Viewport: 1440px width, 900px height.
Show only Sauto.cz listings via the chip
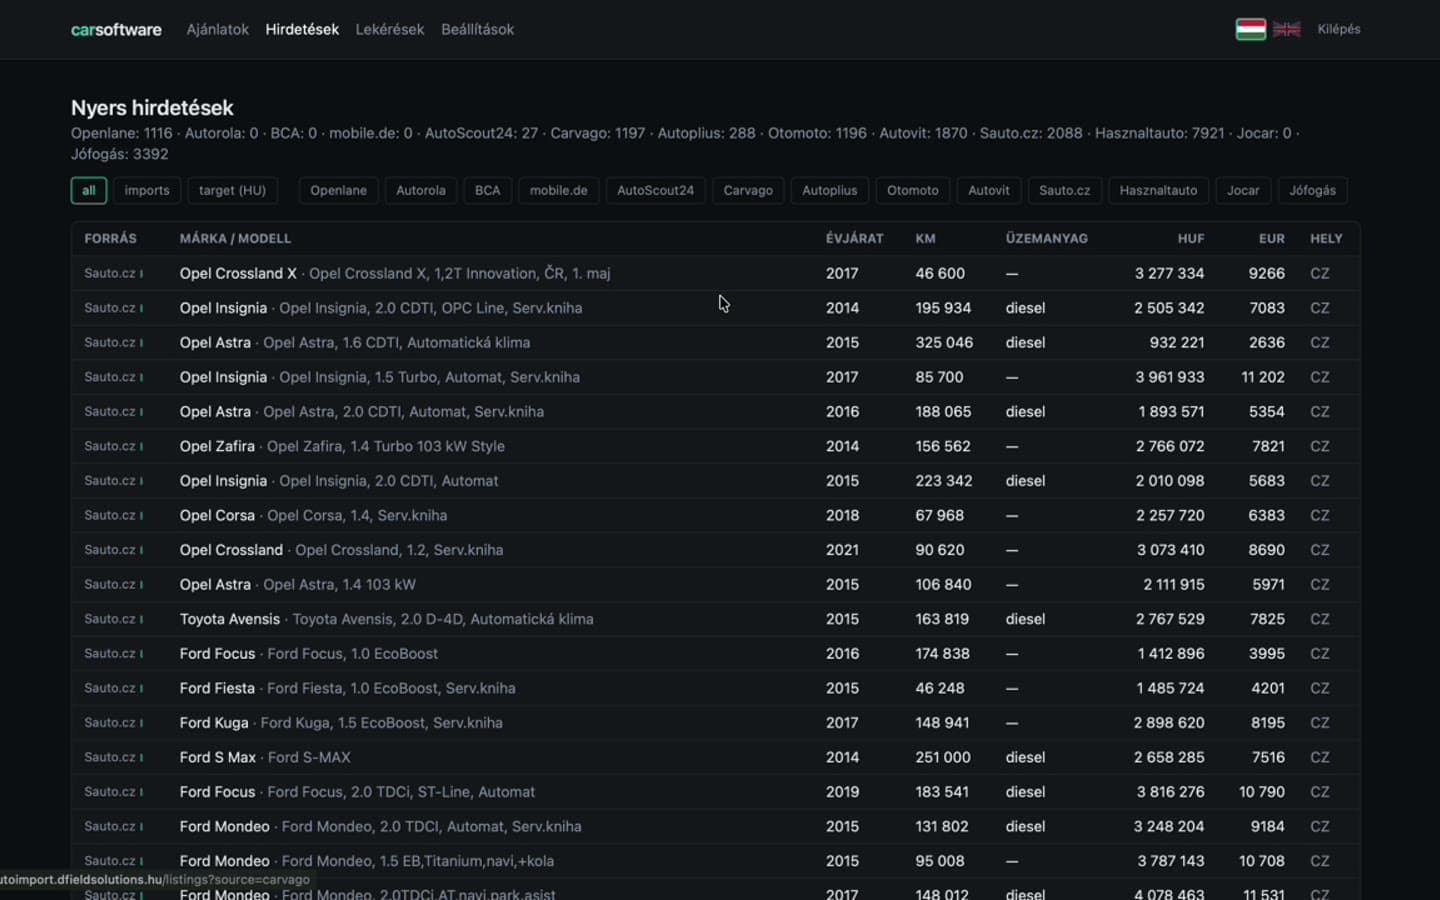coord(1065,190)
